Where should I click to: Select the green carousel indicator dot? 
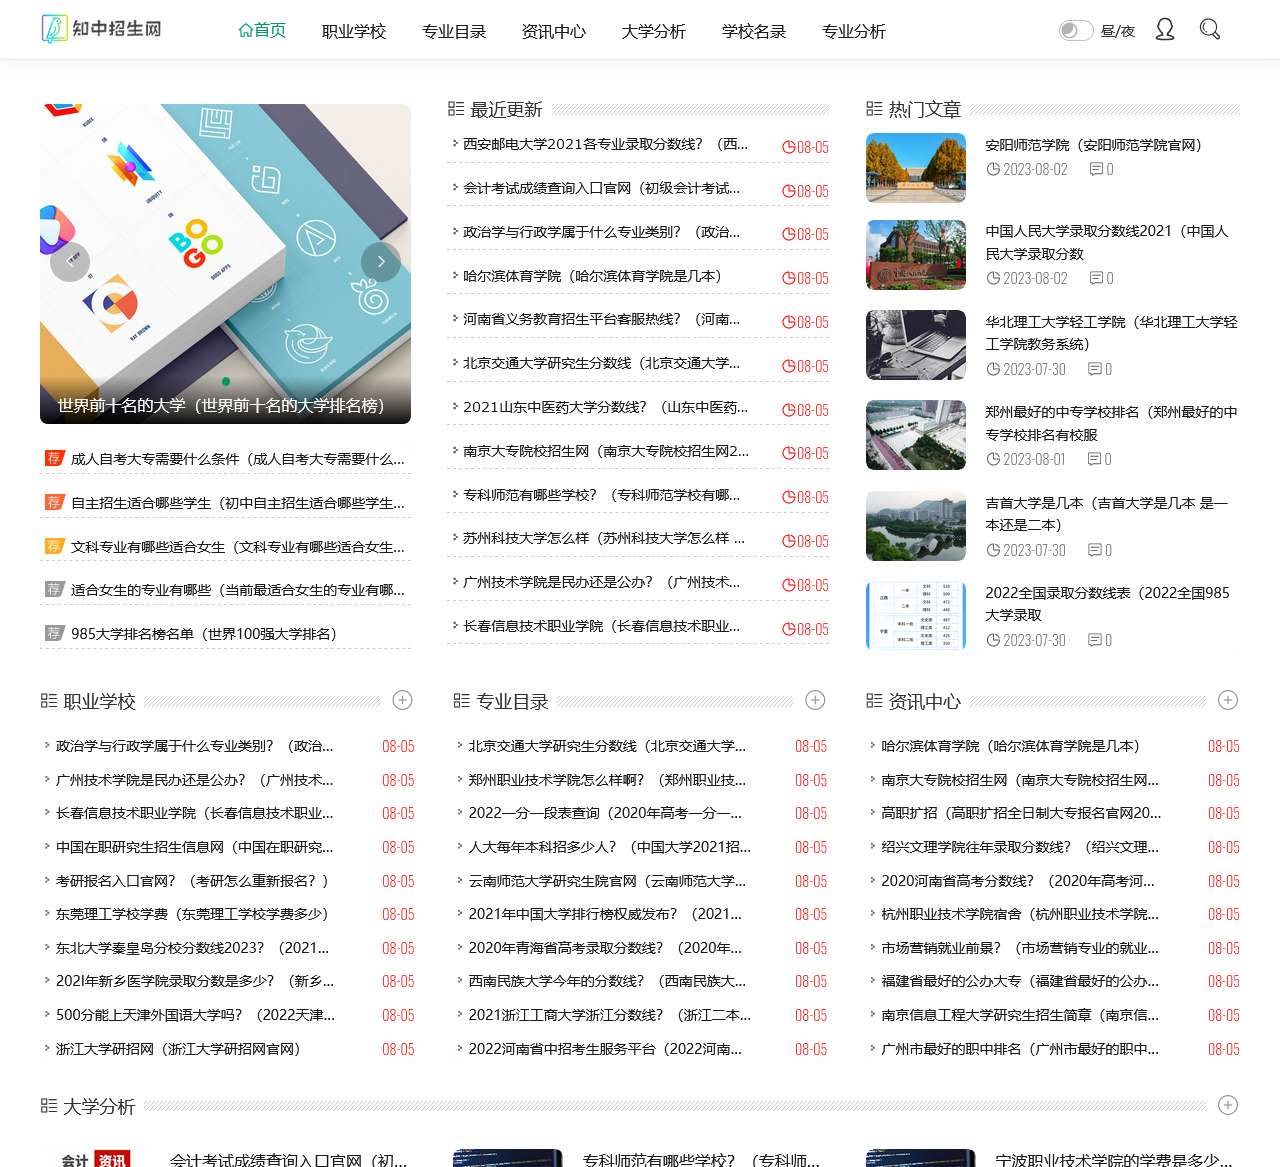pyautogui.click(x=226, y=381)
